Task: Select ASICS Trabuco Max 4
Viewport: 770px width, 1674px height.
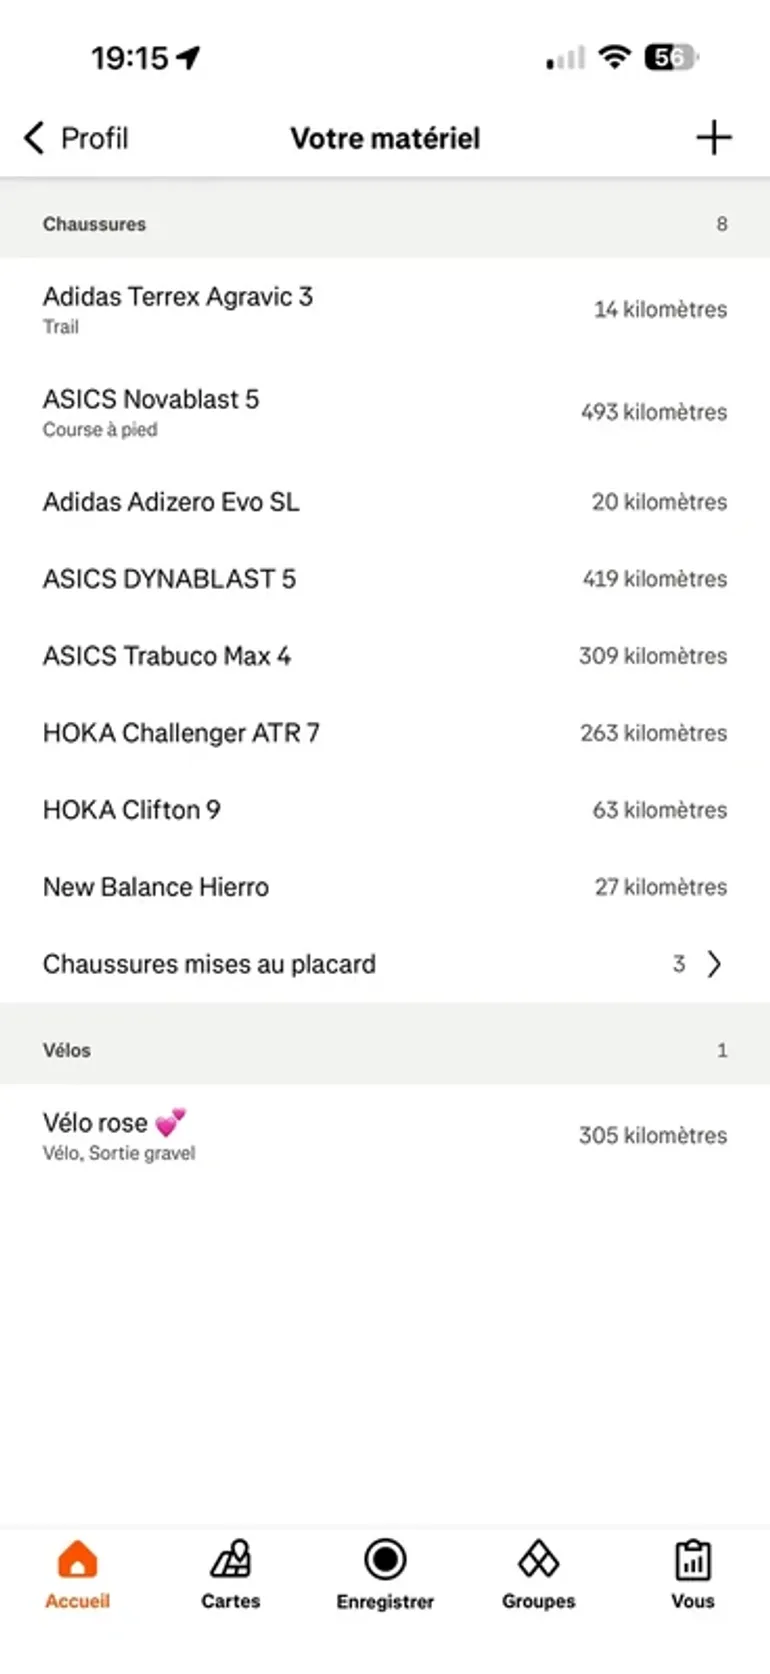Action: (x=385, y=656)
